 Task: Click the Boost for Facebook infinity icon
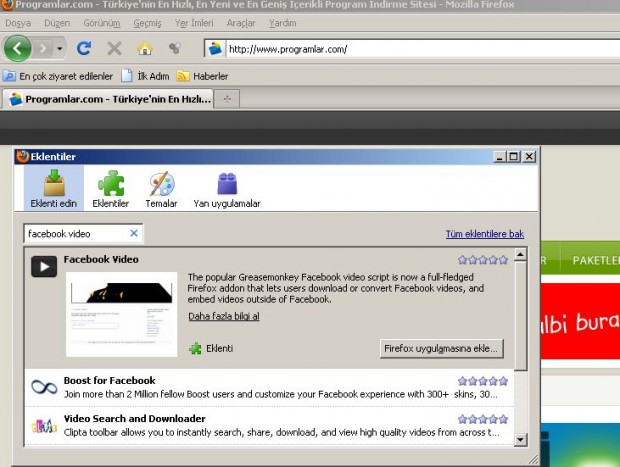click(44, 387)
